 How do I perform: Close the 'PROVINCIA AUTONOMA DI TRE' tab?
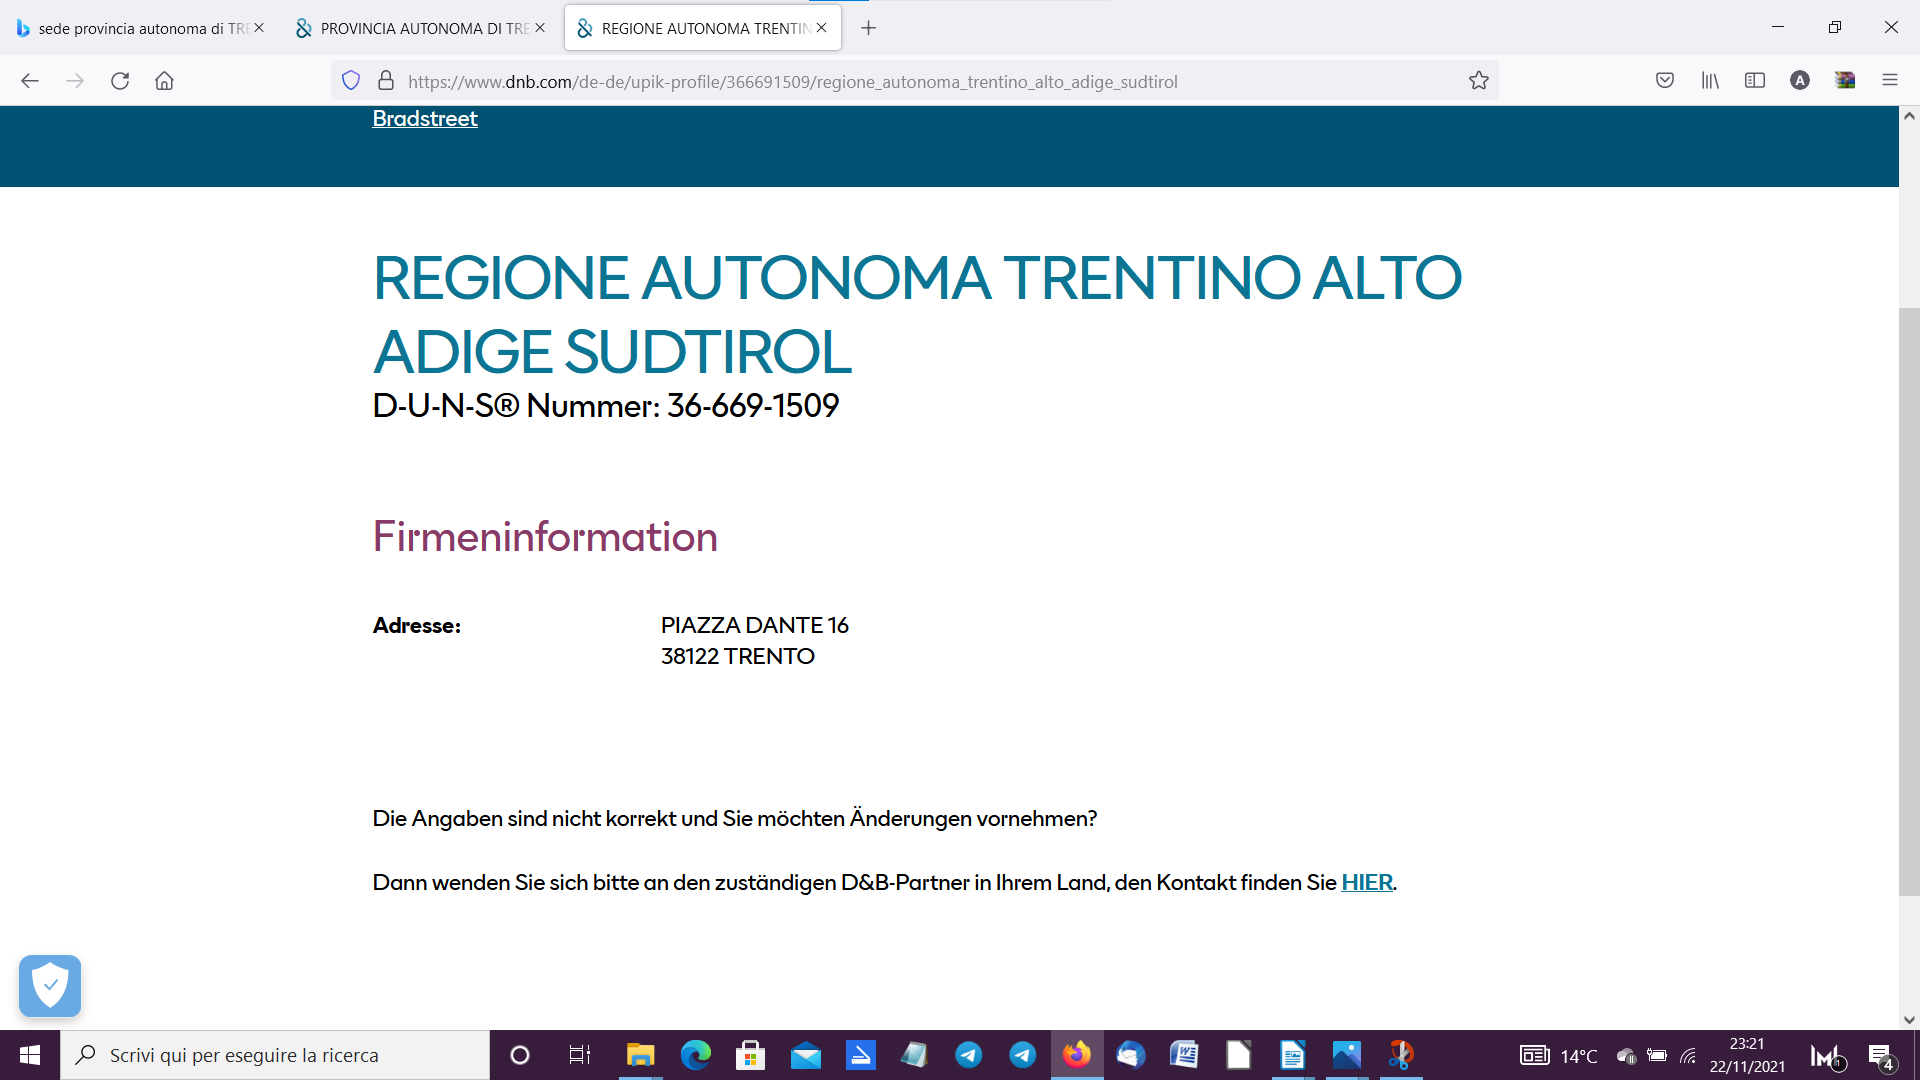540,28
